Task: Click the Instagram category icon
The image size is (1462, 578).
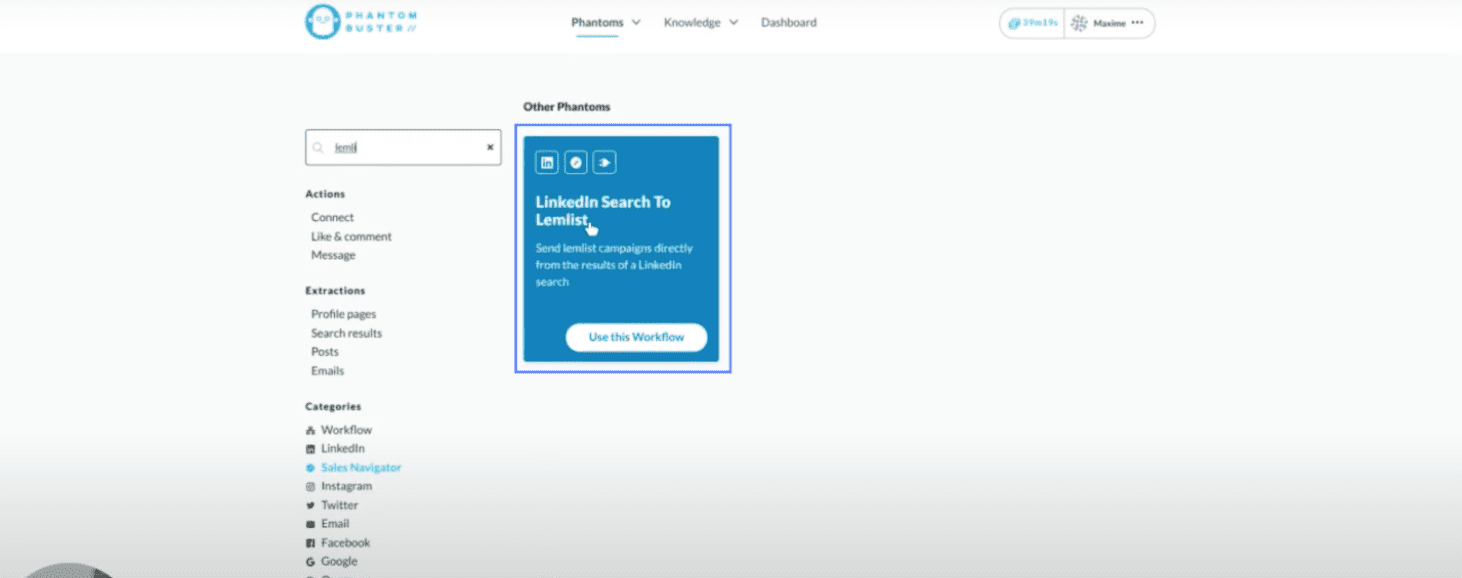Action: (310, 486)
